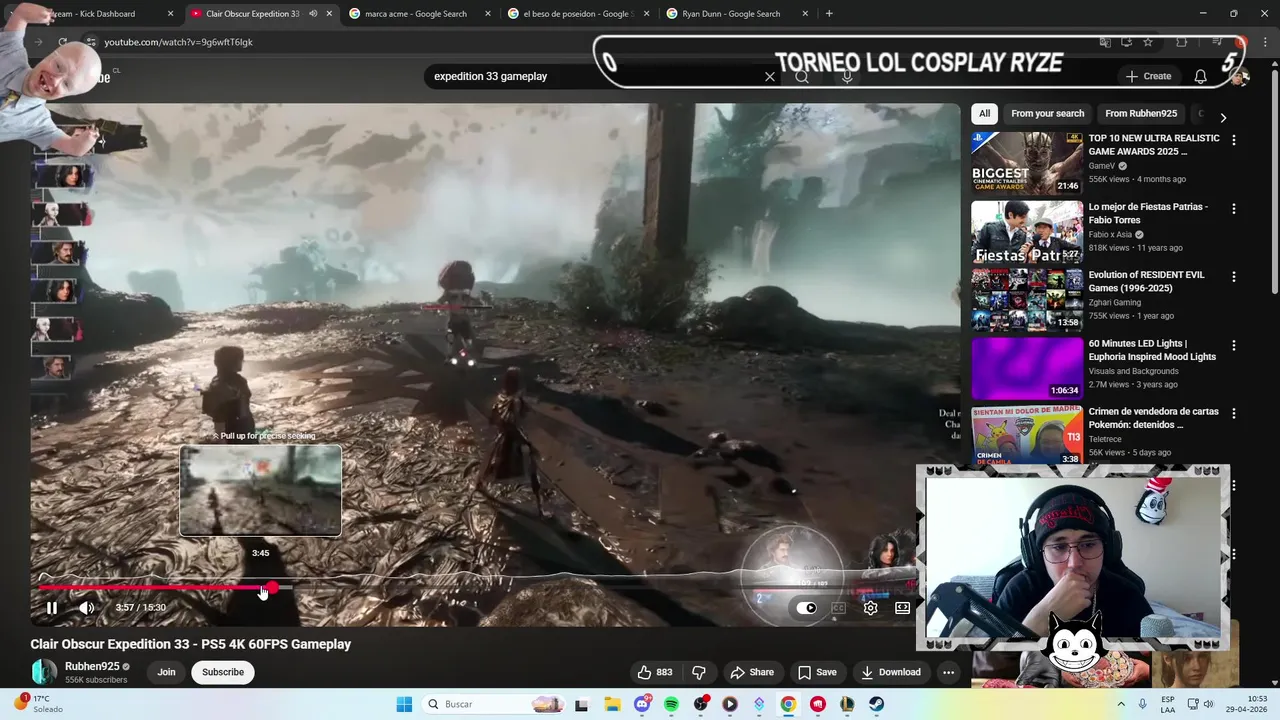Open options menu for TOP 10 video
Screen dimensions: 1280x720
coord(1234,141)
